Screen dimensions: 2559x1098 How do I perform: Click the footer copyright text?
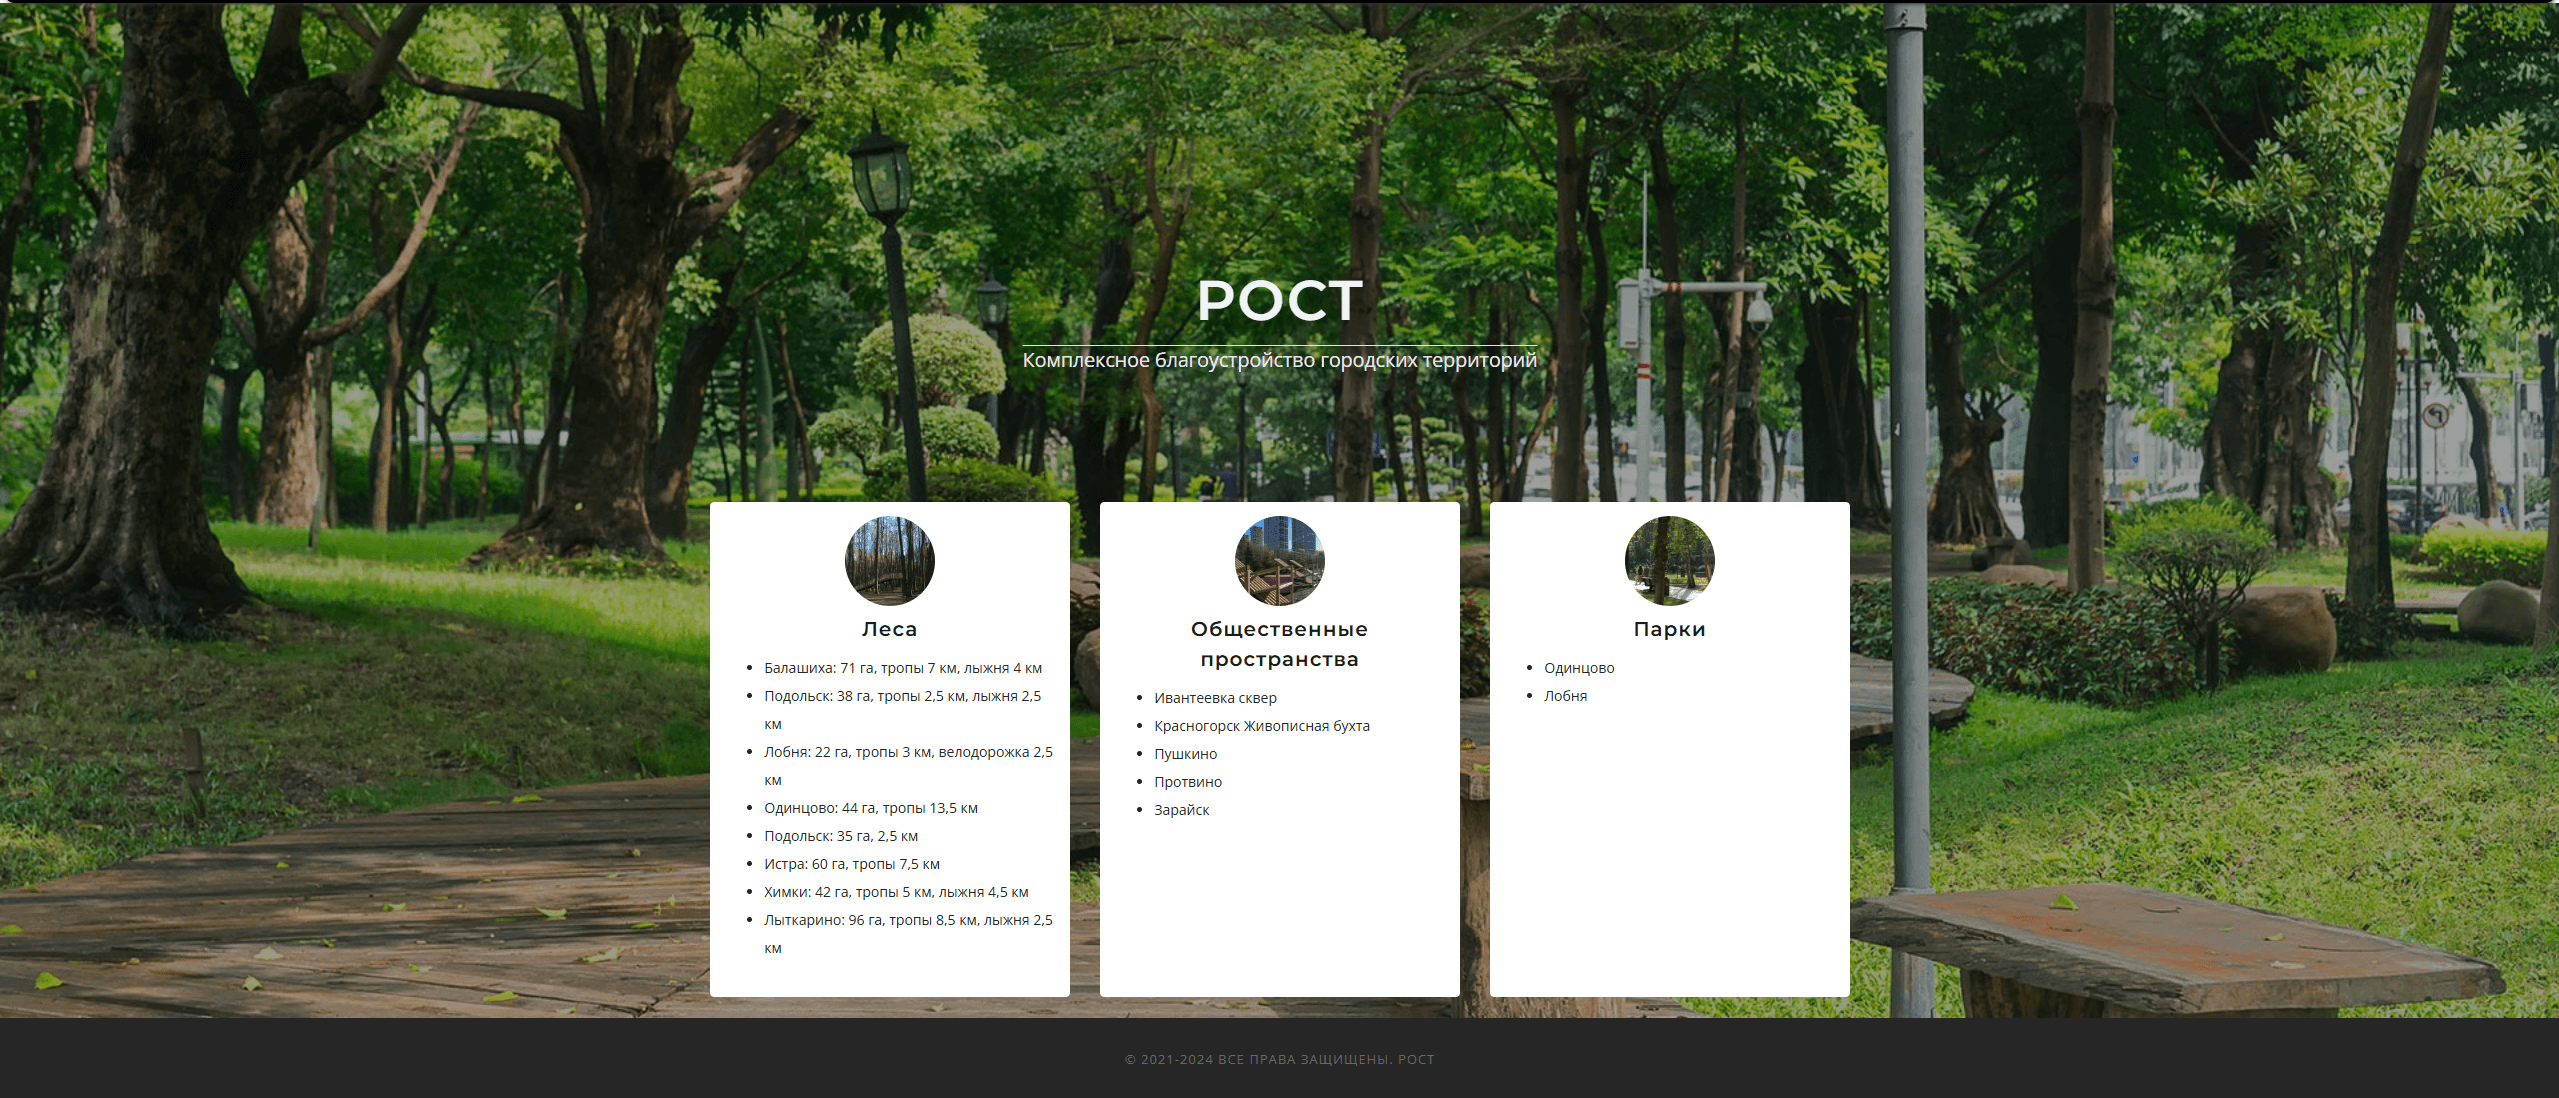[1279, 1059]
